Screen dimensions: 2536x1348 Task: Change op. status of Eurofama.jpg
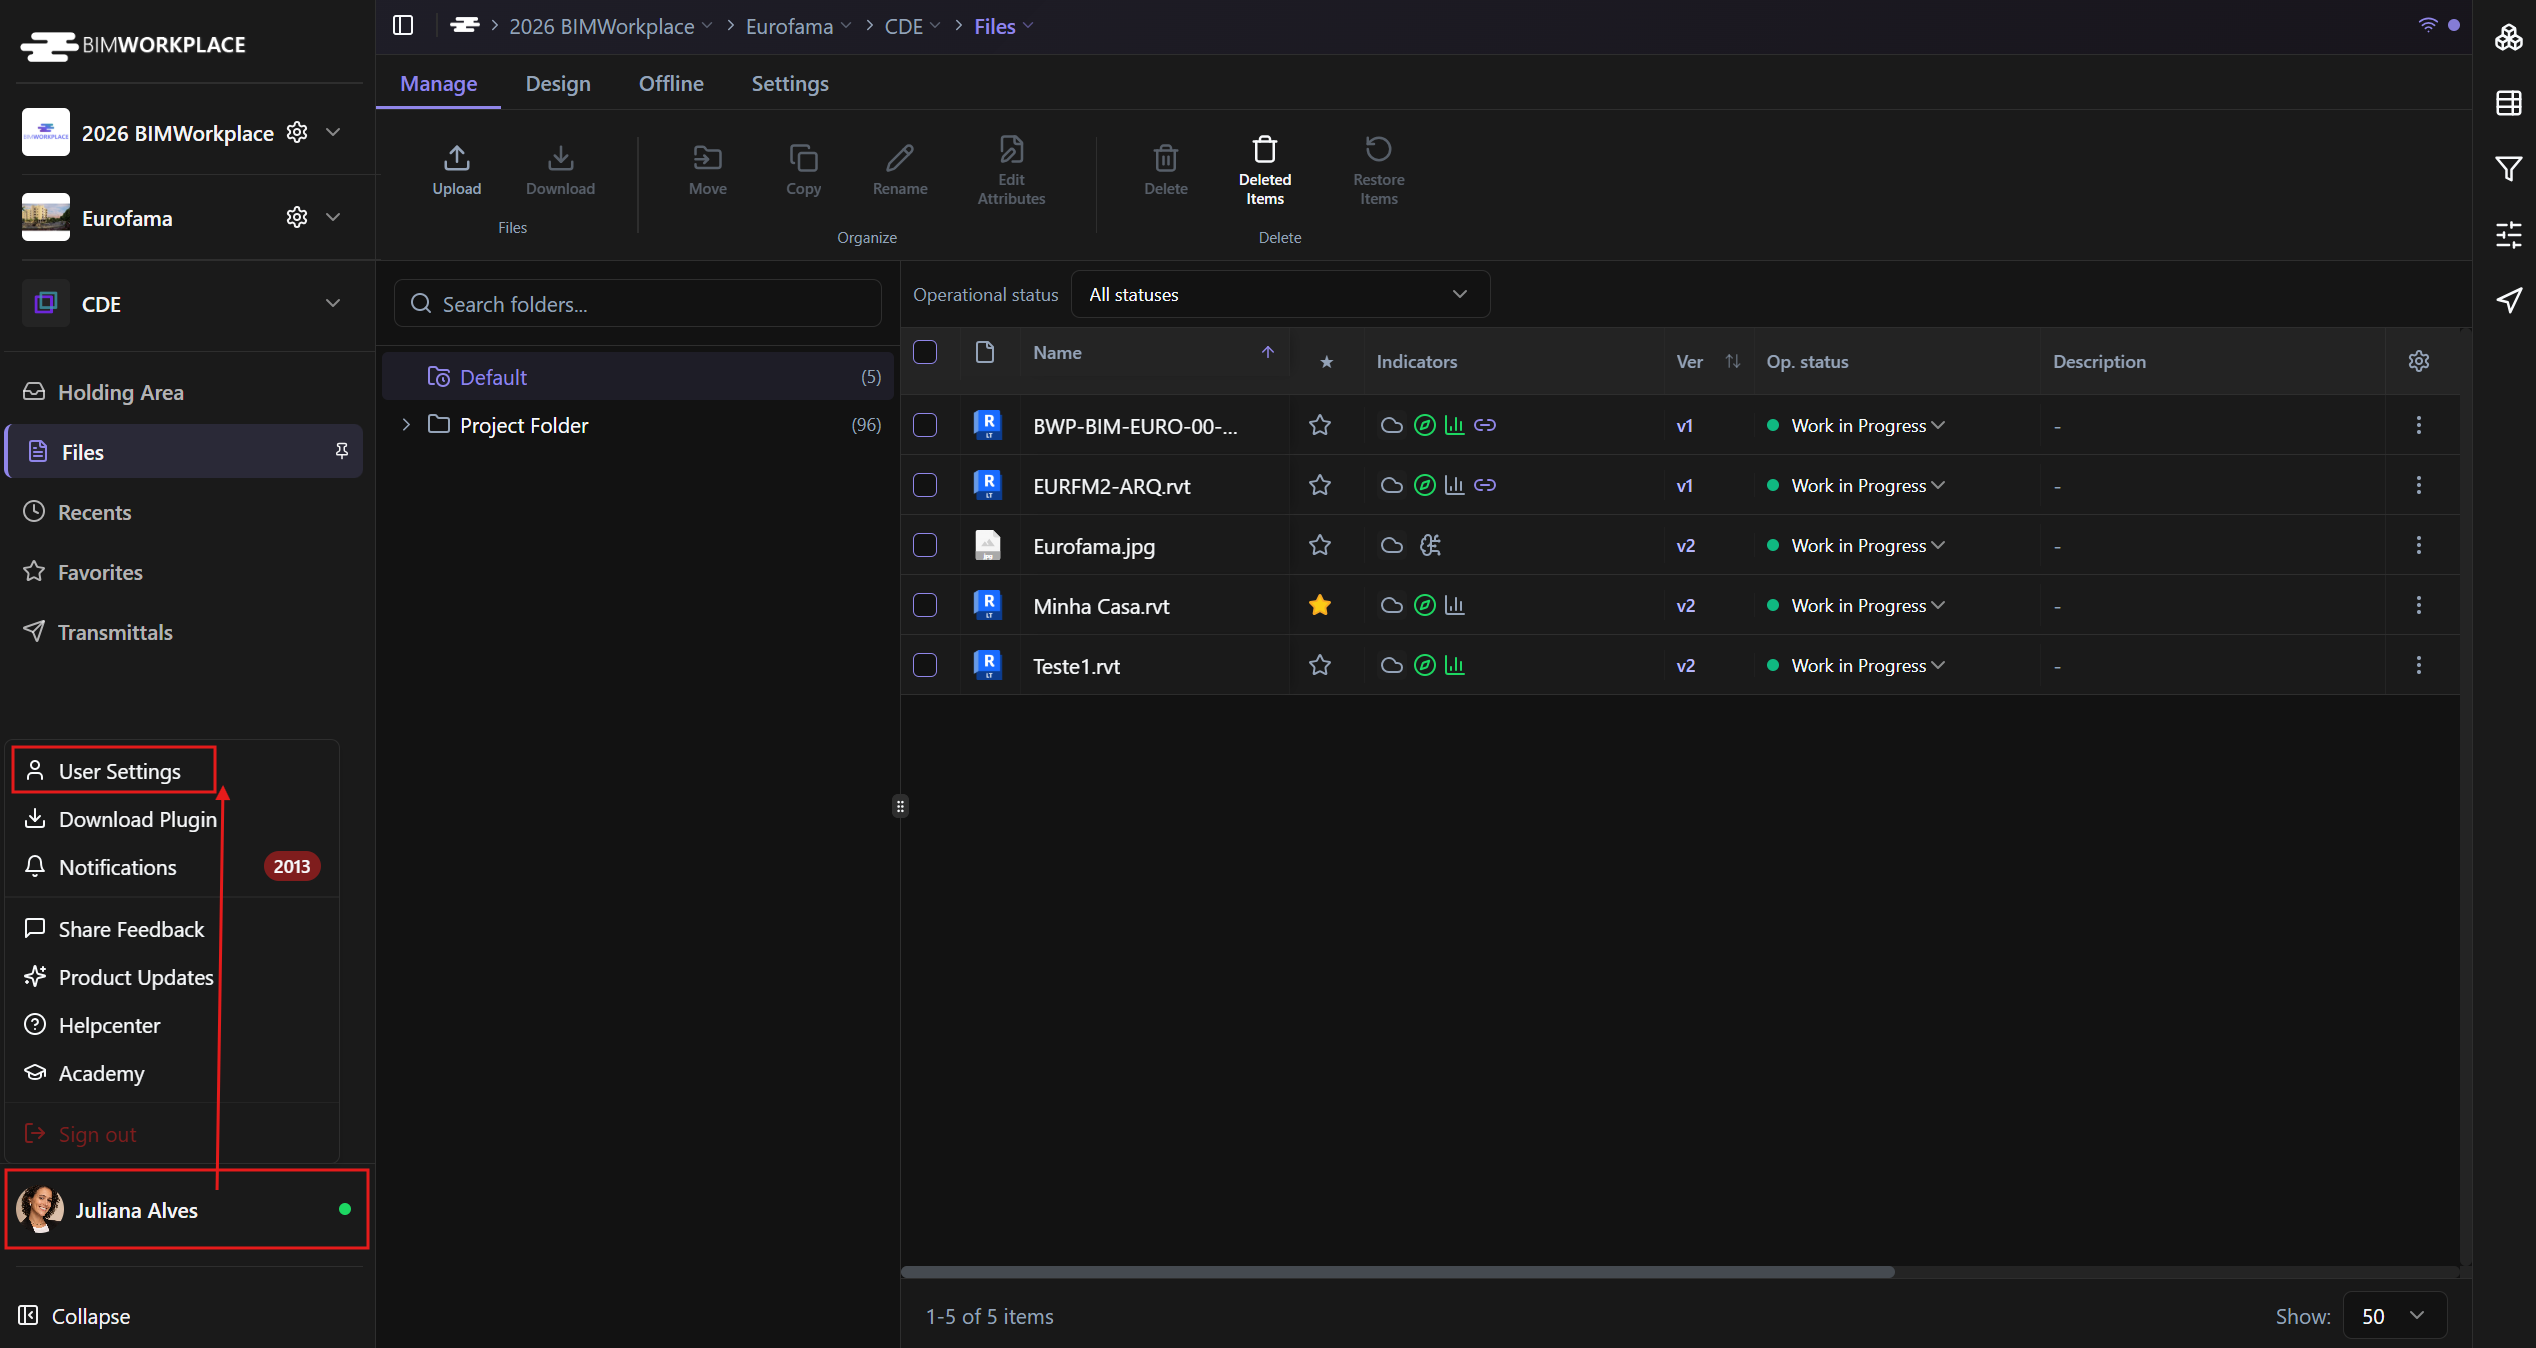(1856, 545)
